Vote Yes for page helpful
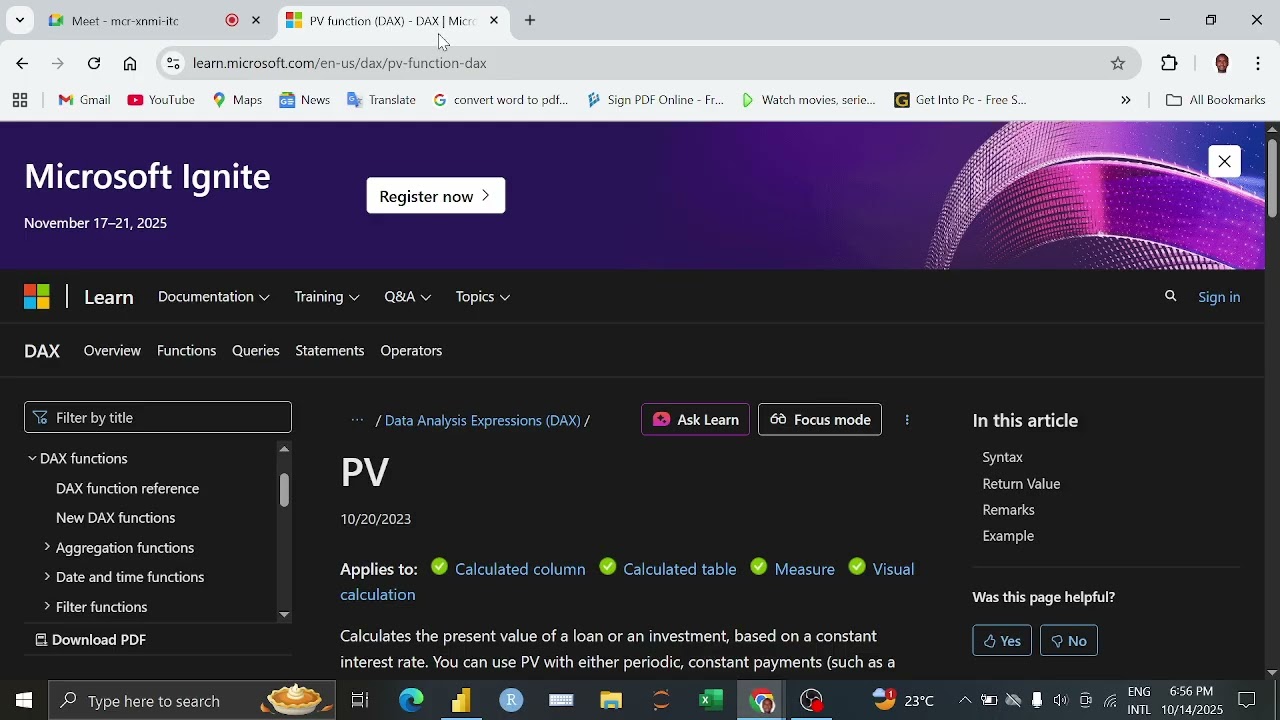 pos(1002,641)
